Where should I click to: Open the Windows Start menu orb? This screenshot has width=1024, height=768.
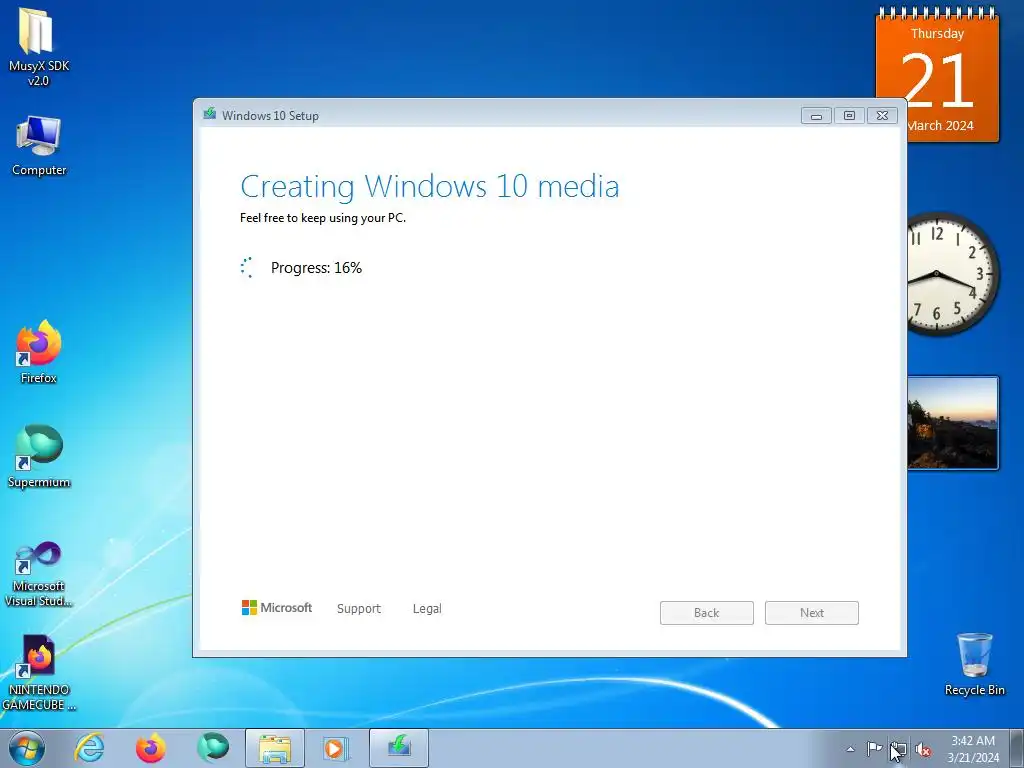(x=27, y=748)
